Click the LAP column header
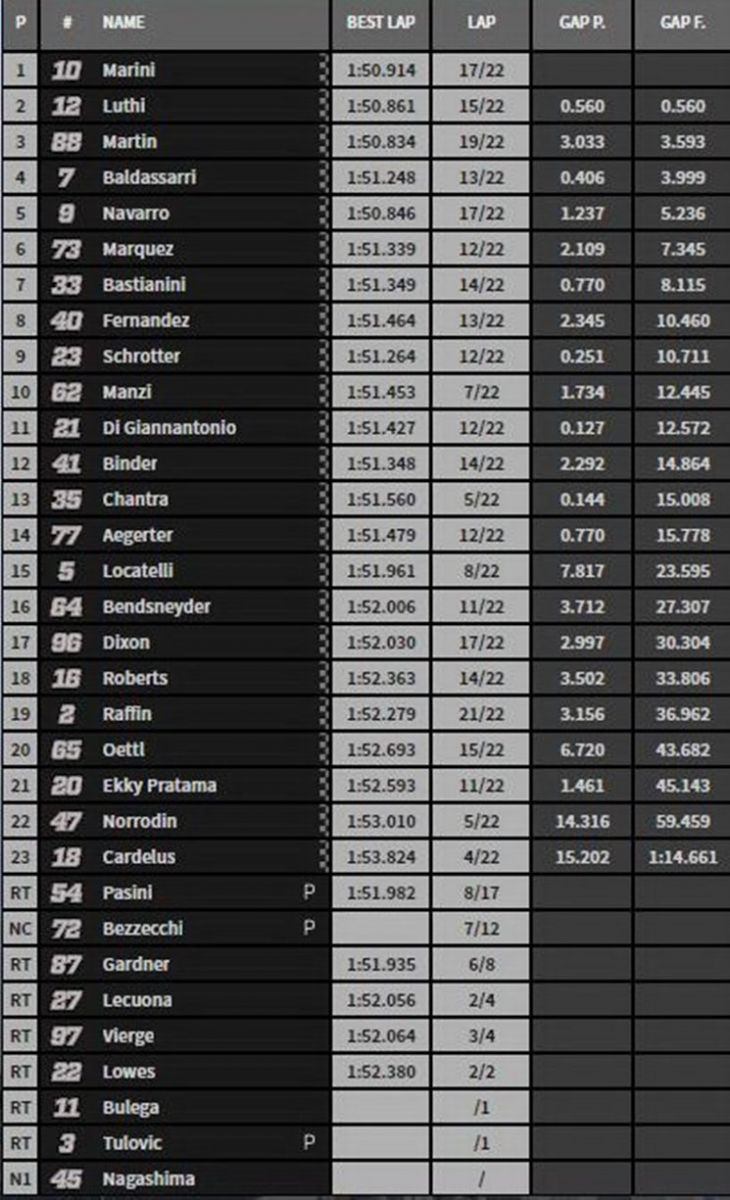730x1200 pixels. (x=482, y=22)
